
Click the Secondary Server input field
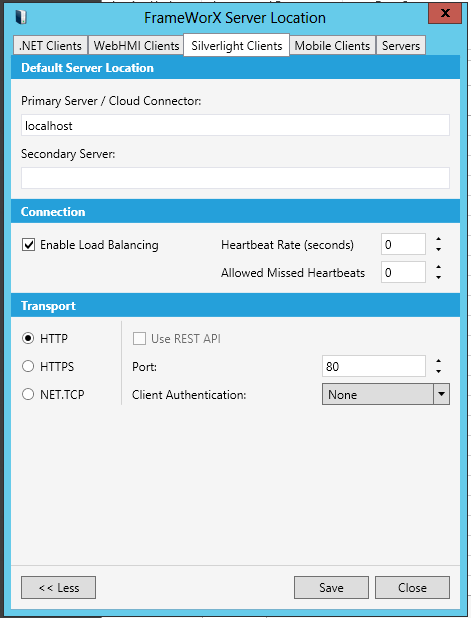point(235,178)
